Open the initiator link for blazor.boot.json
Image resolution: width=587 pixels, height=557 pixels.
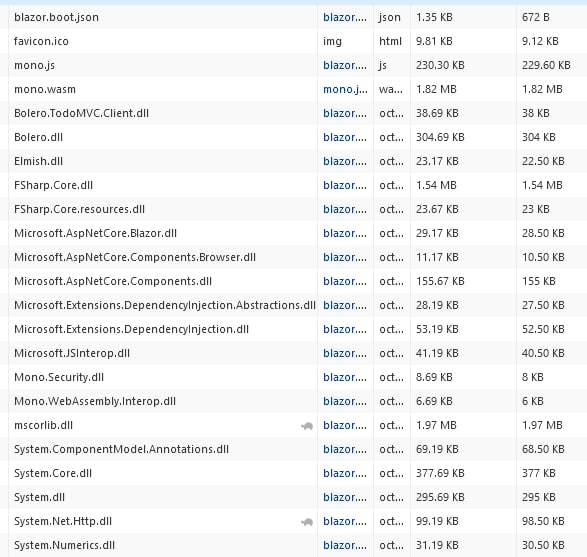(345, 17)
